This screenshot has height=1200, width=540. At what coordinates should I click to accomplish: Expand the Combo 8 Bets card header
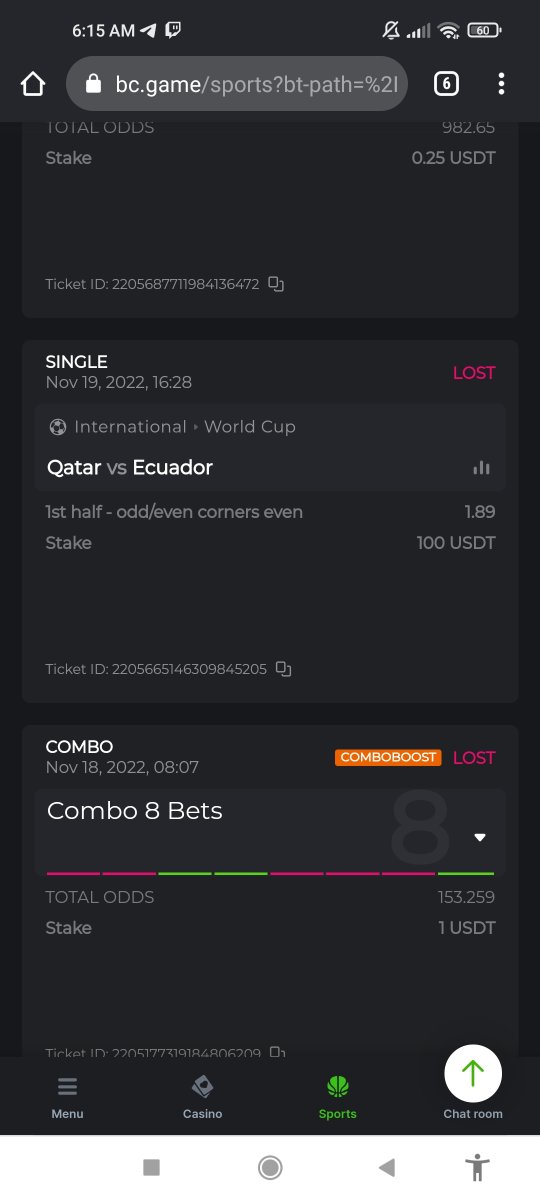coord(270,829)
